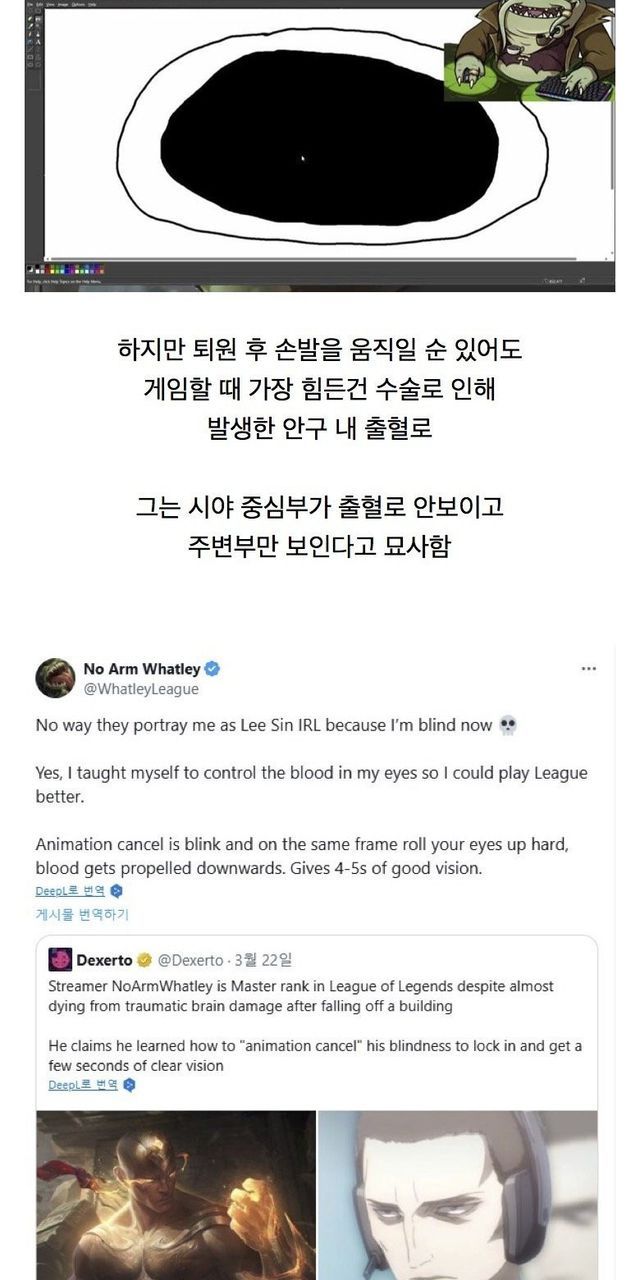This screenshot has height=1280, width=640.
Task: Open the Lee Sin artwork image
Action: [176, 1195]
